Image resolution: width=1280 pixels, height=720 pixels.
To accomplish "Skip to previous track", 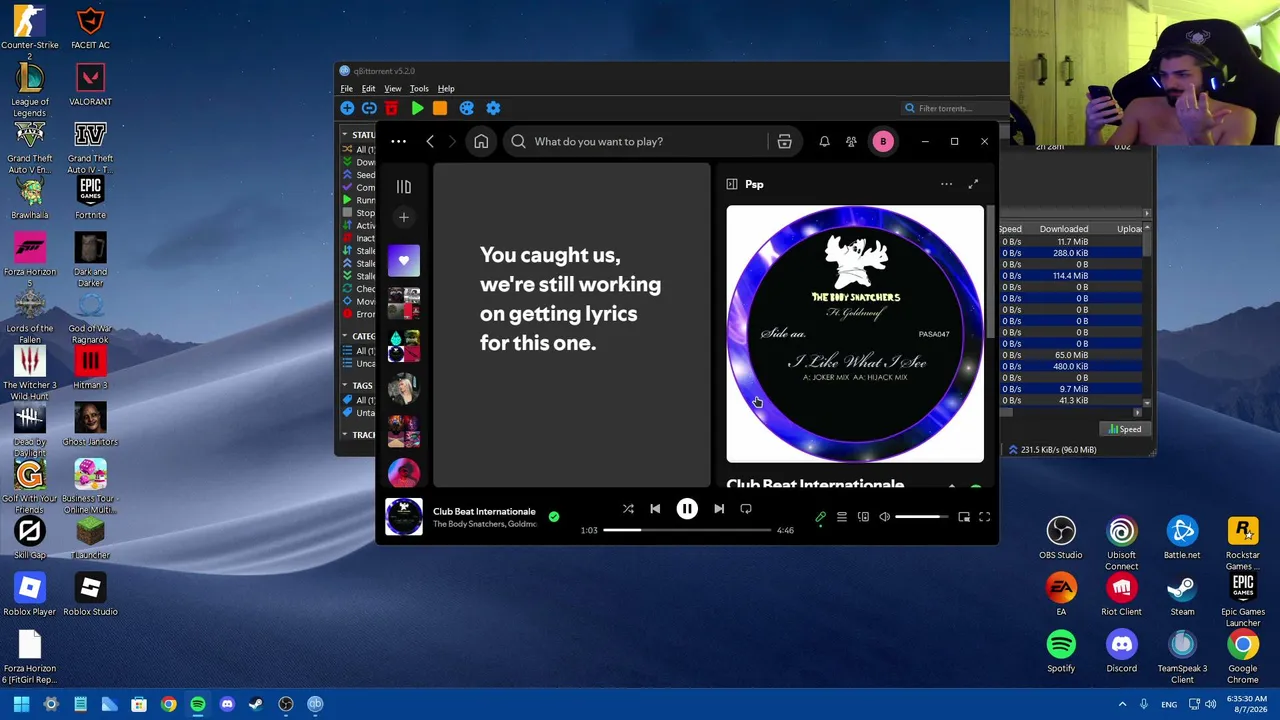I will [655, 509].
